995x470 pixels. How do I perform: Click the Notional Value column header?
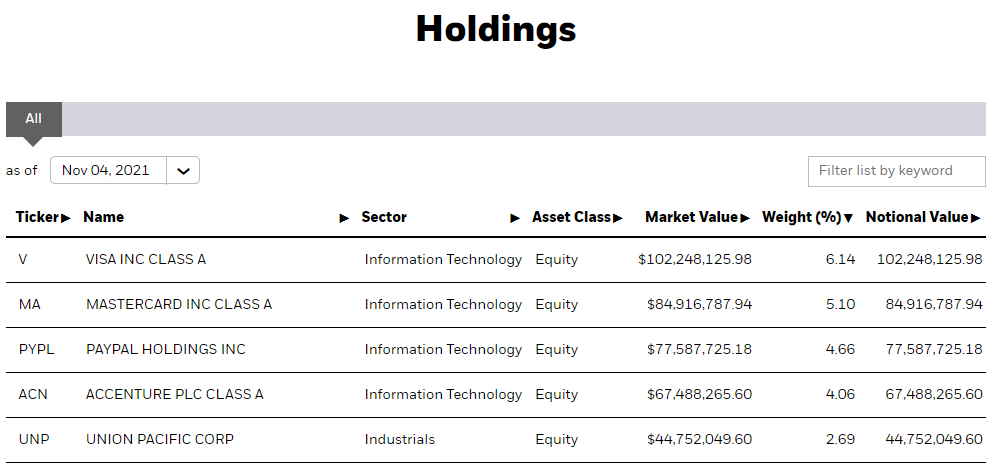click(x=917, y=217)
